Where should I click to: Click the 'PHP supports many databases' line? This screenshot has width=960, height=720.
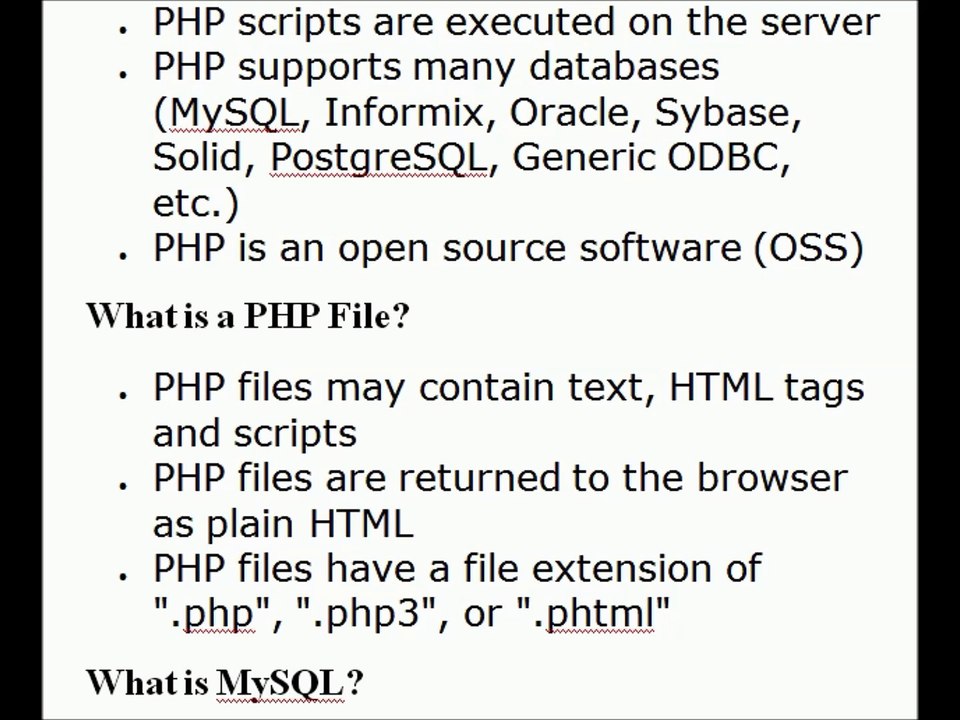436,67
